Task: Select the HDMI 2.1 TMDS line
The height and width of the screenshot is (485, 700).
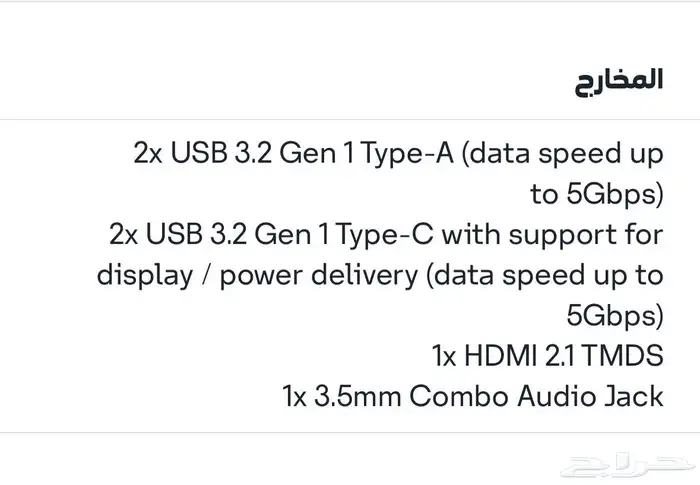Action: [548, 356]
